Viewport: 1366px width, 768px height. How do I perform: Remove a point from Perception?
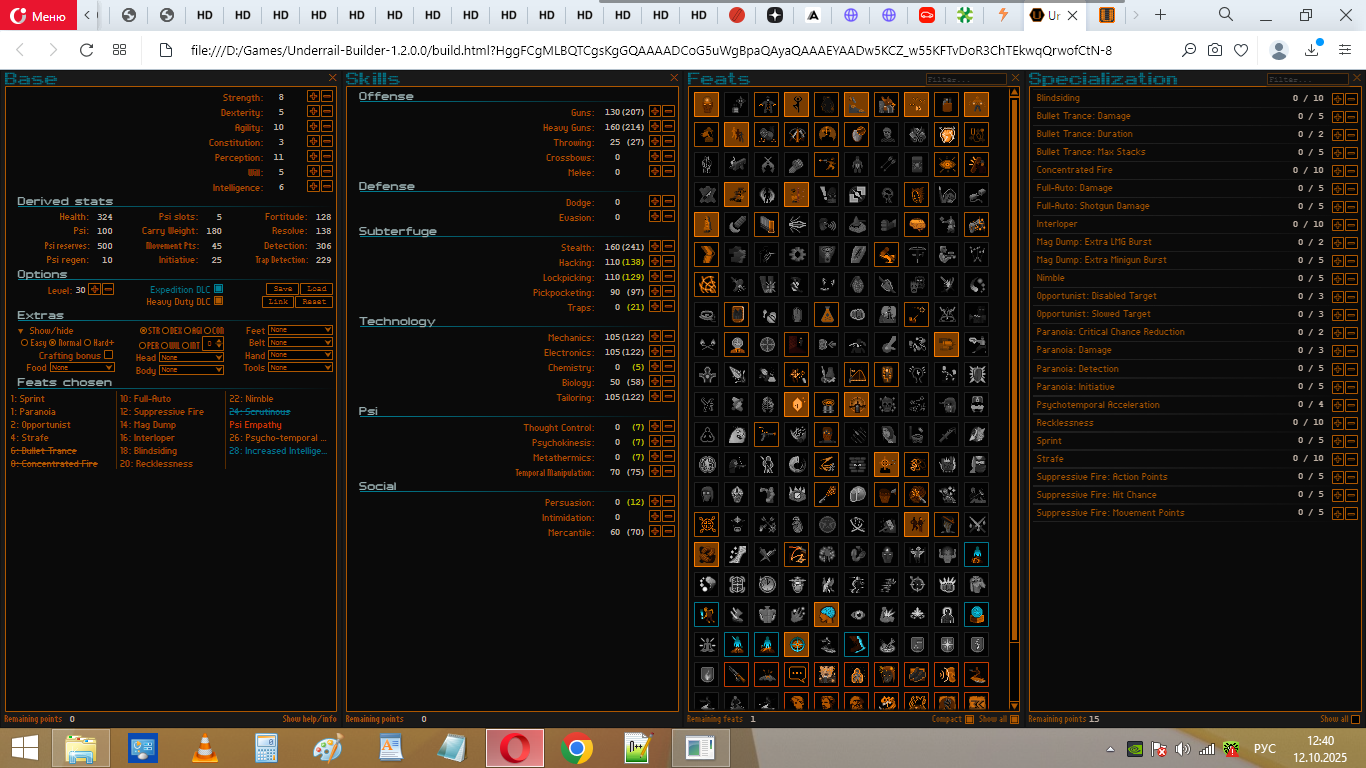(x=327, y=157)
